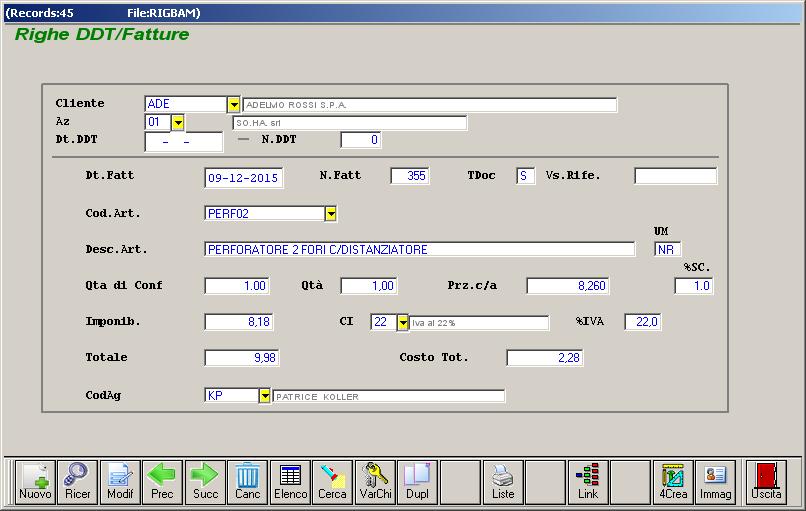Duplicate record with Dupl icon

(417, 482)
